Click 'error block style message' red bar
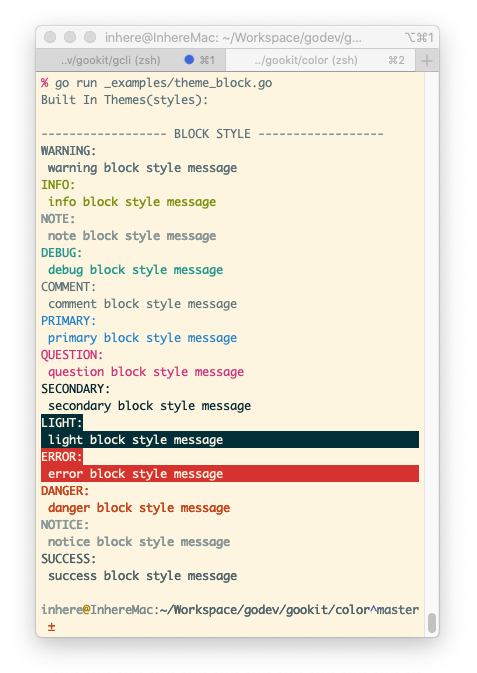The height and width of the screenshot is (673, 477). (230, 473)
